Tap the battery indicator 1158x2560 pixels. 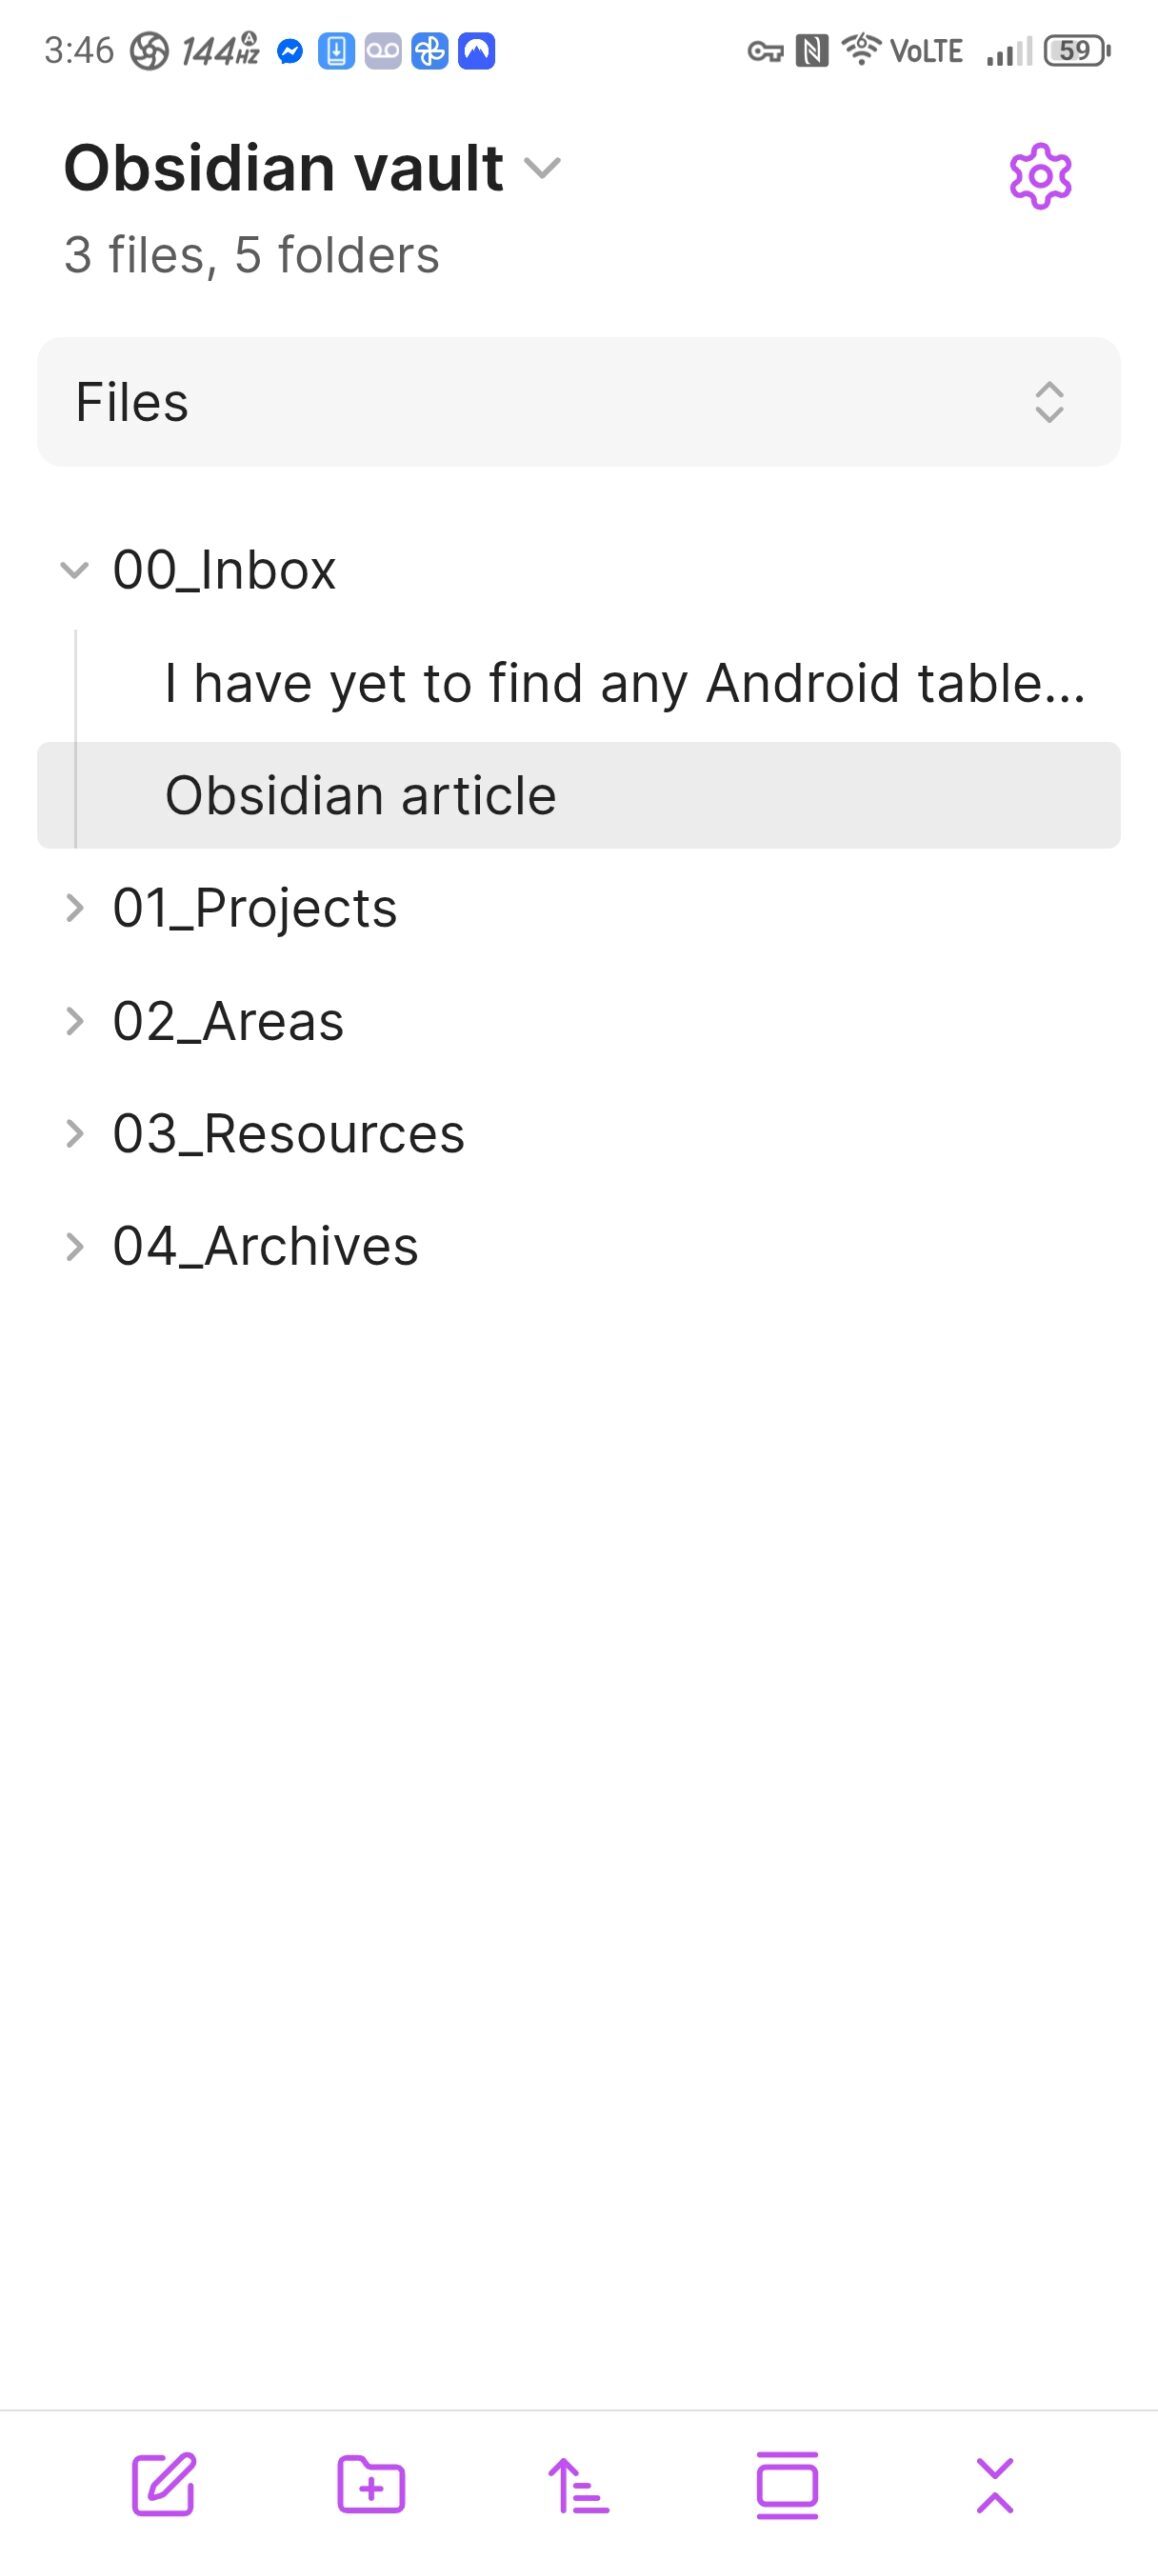tap(1077, 51)
